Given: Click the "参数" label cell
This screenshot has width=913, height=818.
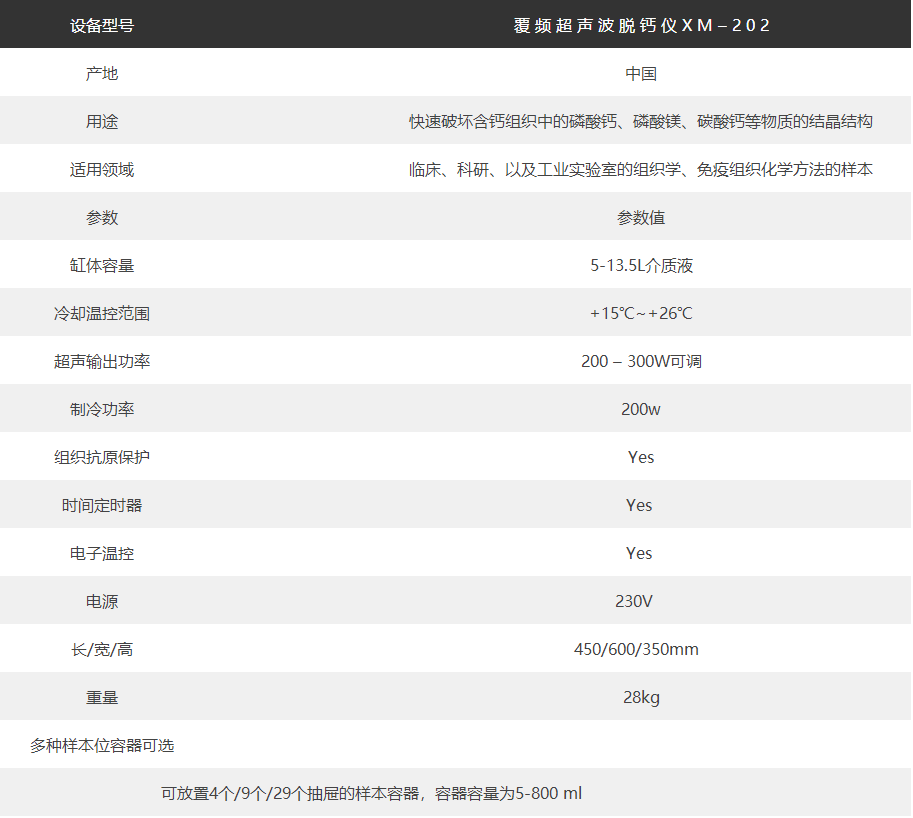Looking at the screenshot, I should [x=102, y=218].
